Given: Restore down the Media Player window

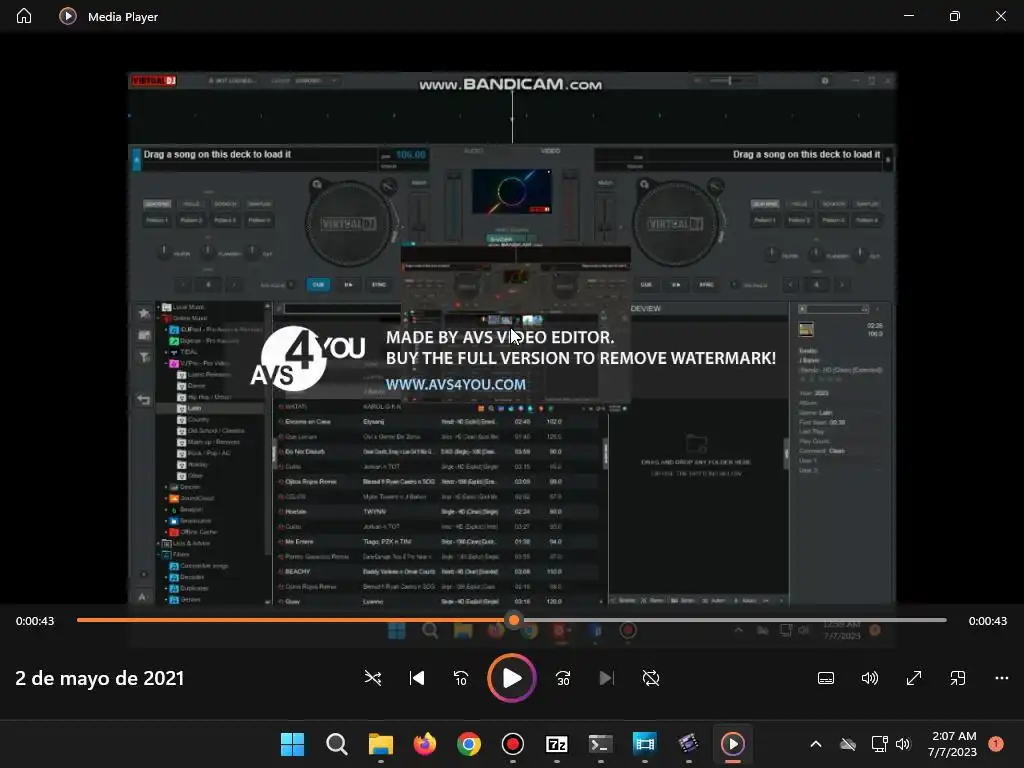Looking at the screenshot, I should point(955,16).
